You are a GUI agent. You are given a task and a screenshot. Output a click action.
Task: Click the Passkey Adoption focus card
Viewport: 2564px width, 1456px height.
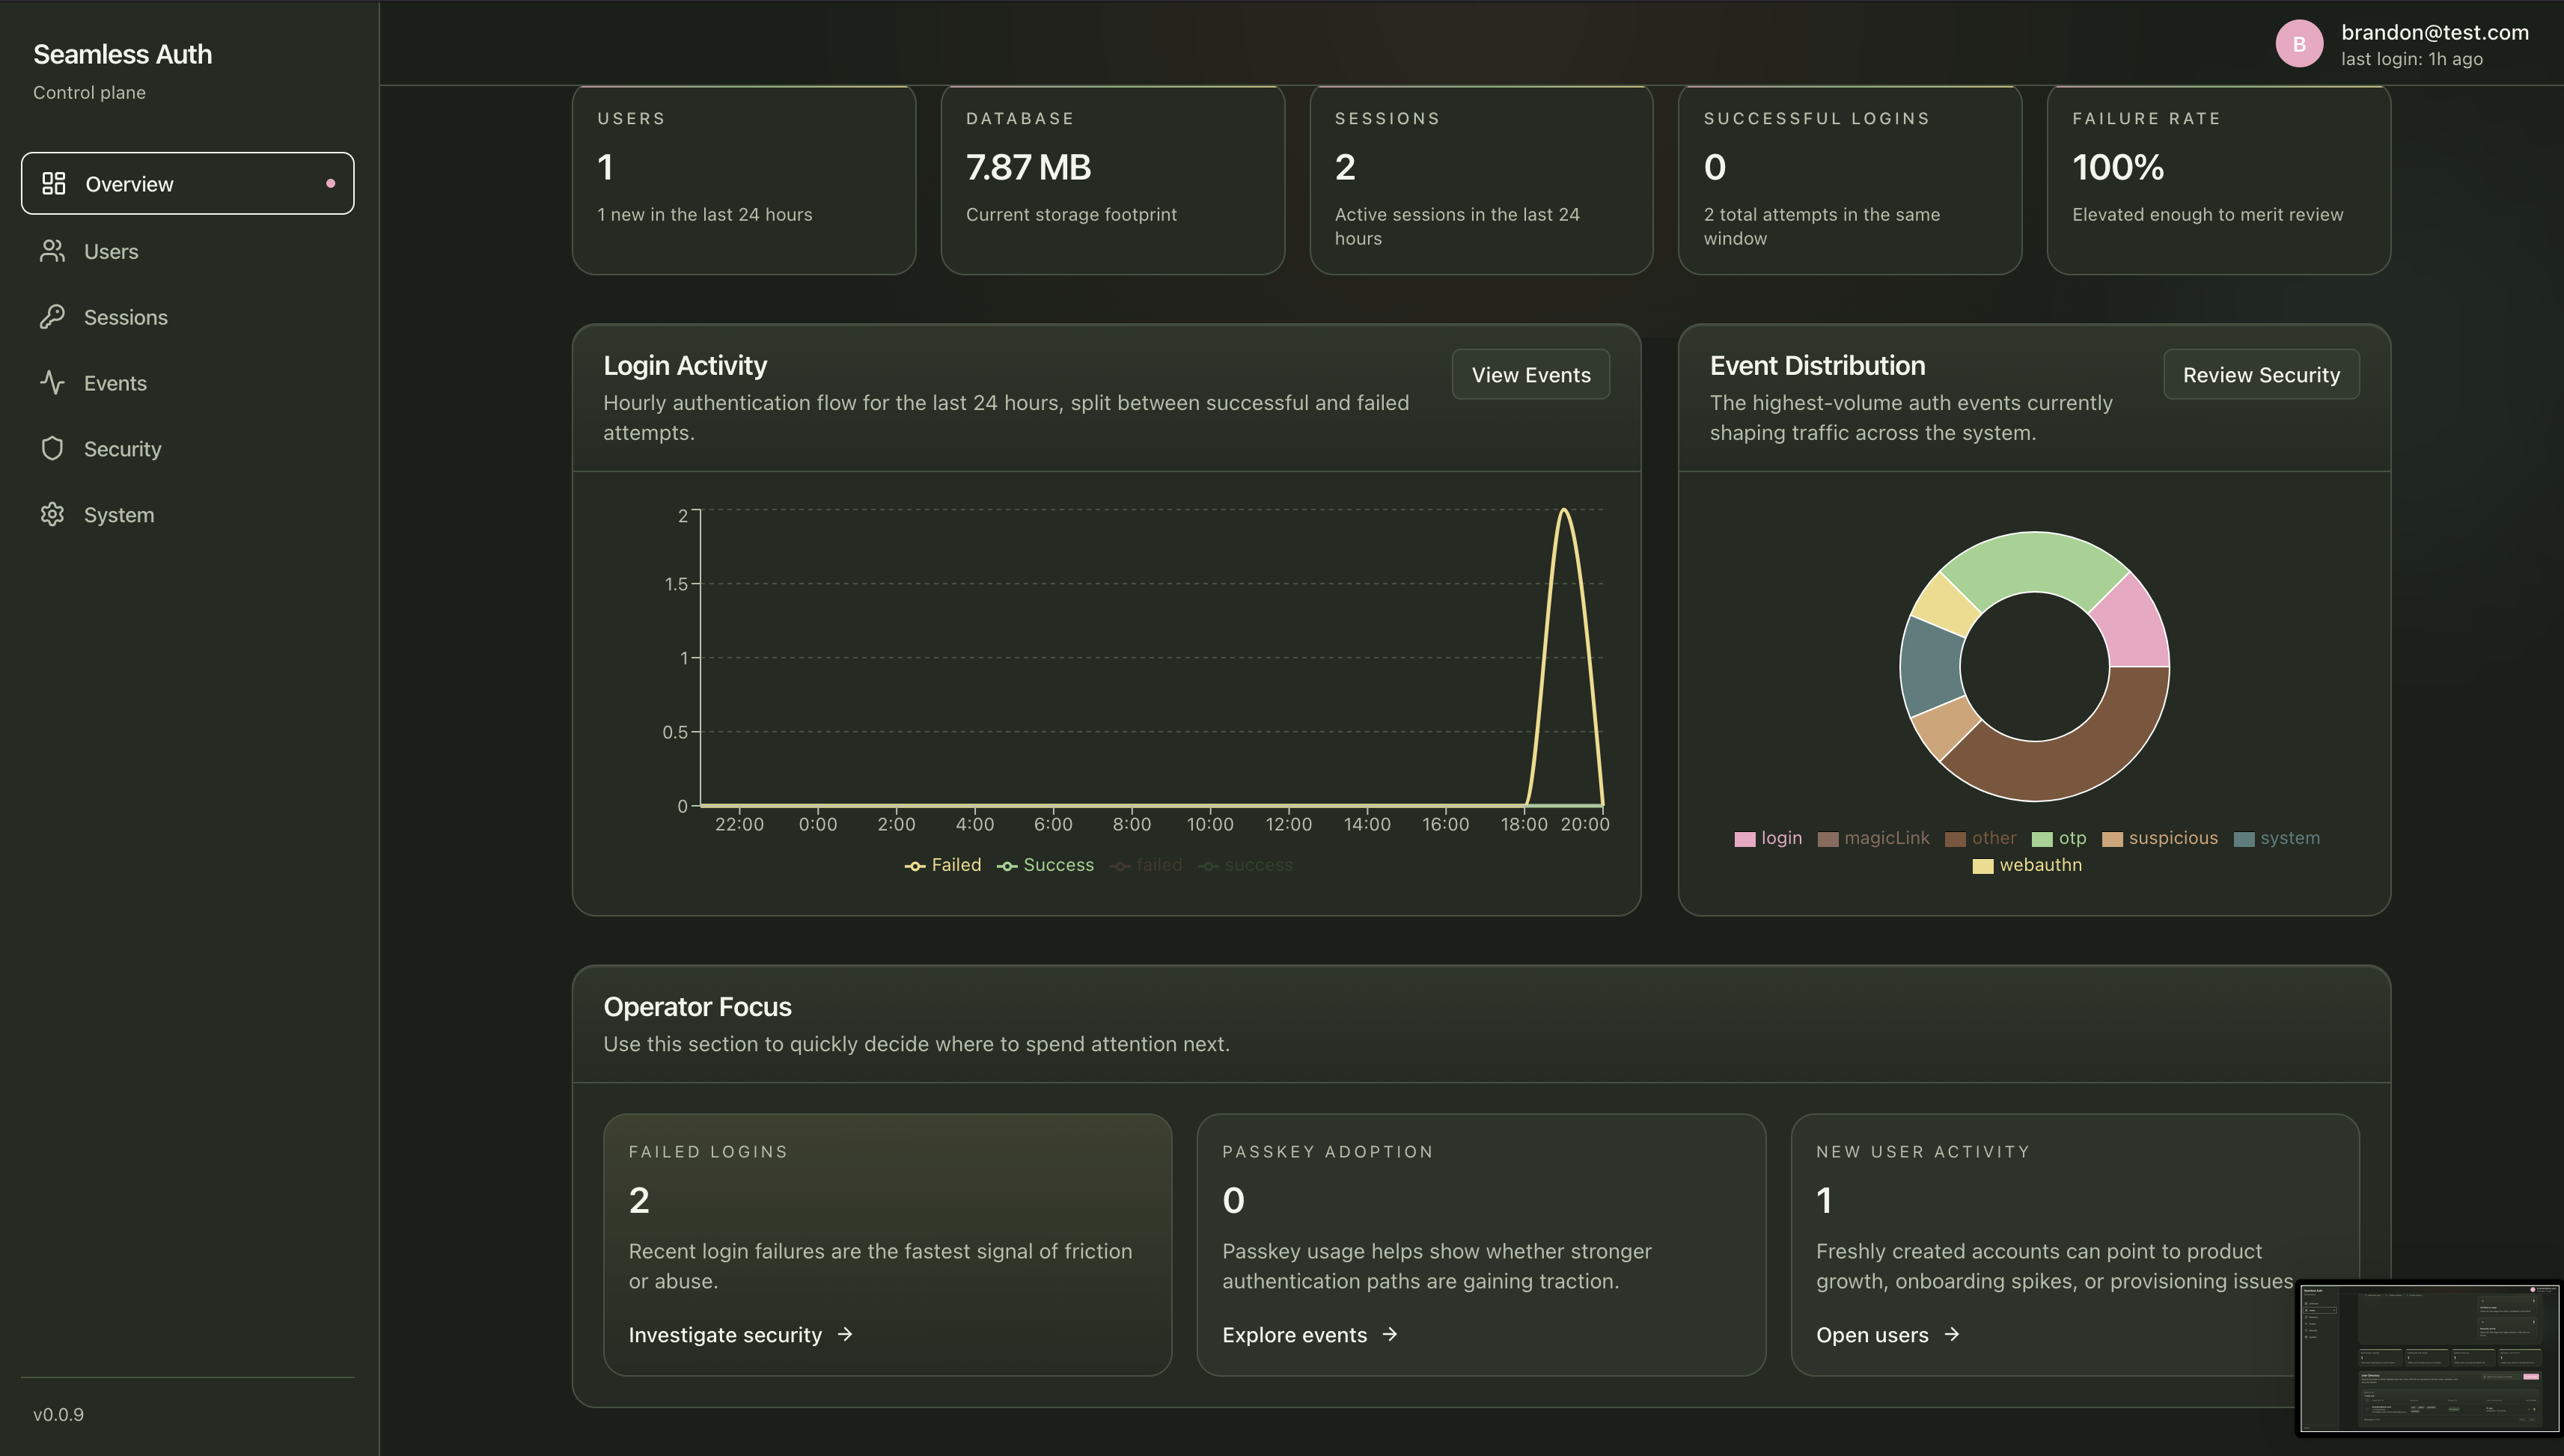coord(1481,1244)
